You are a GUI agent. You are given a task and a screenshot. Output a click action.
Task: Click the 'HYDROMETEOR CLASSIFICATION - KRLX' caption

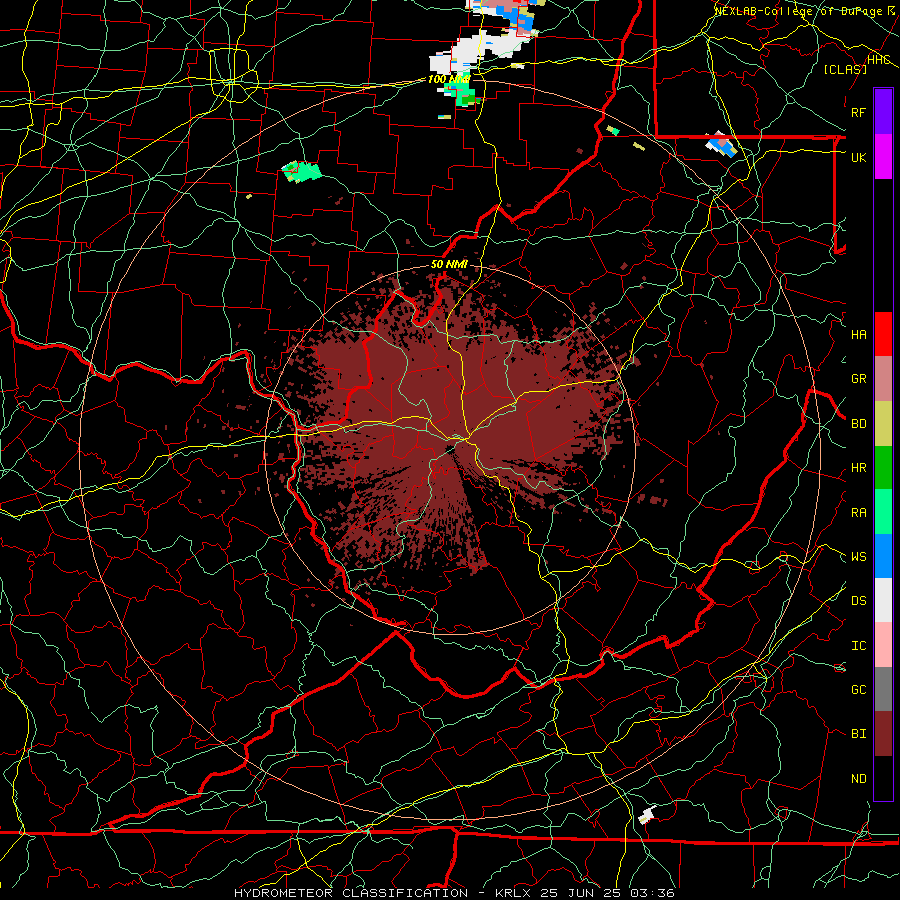382,893
